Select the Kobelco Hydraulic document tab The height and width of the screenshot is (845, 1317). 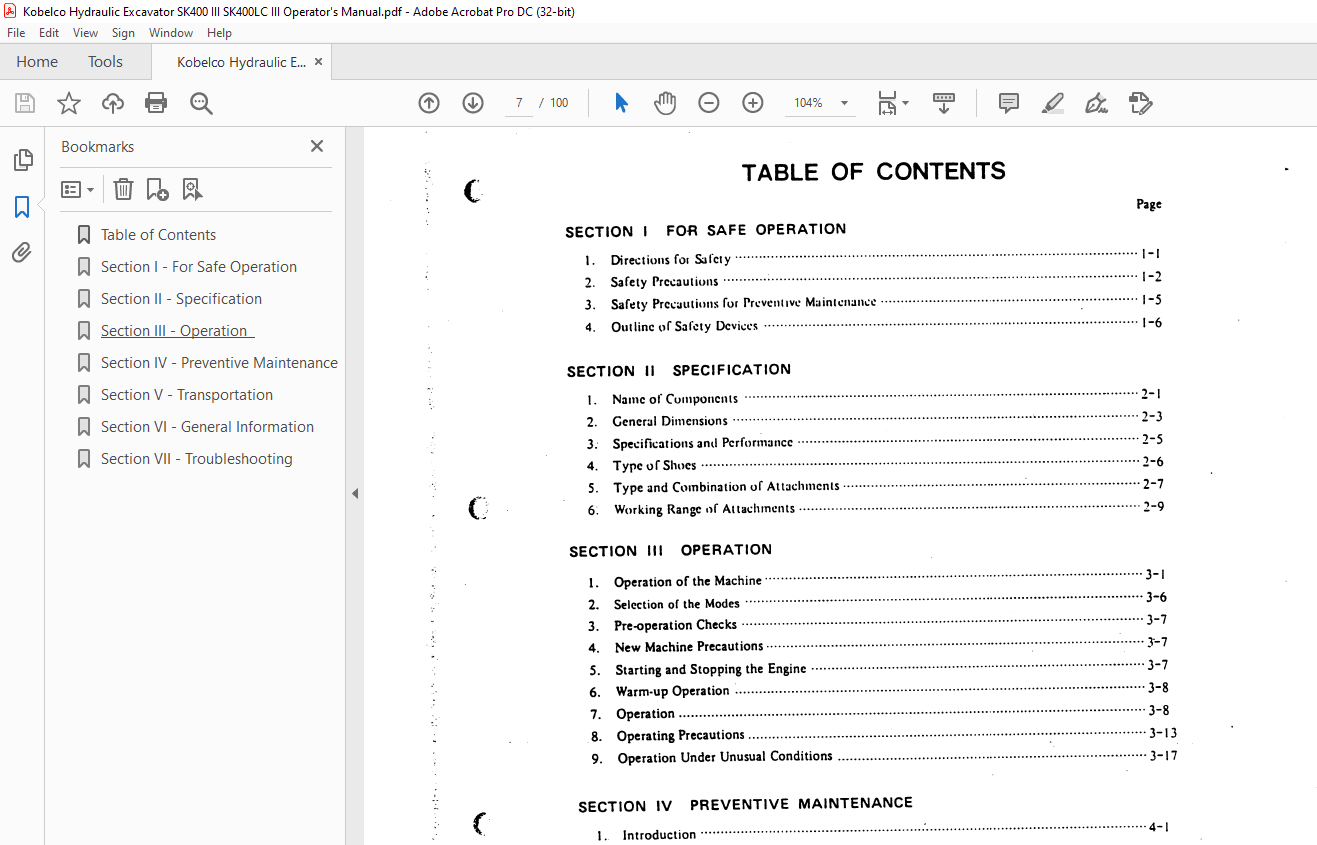(x=241, y=62)
